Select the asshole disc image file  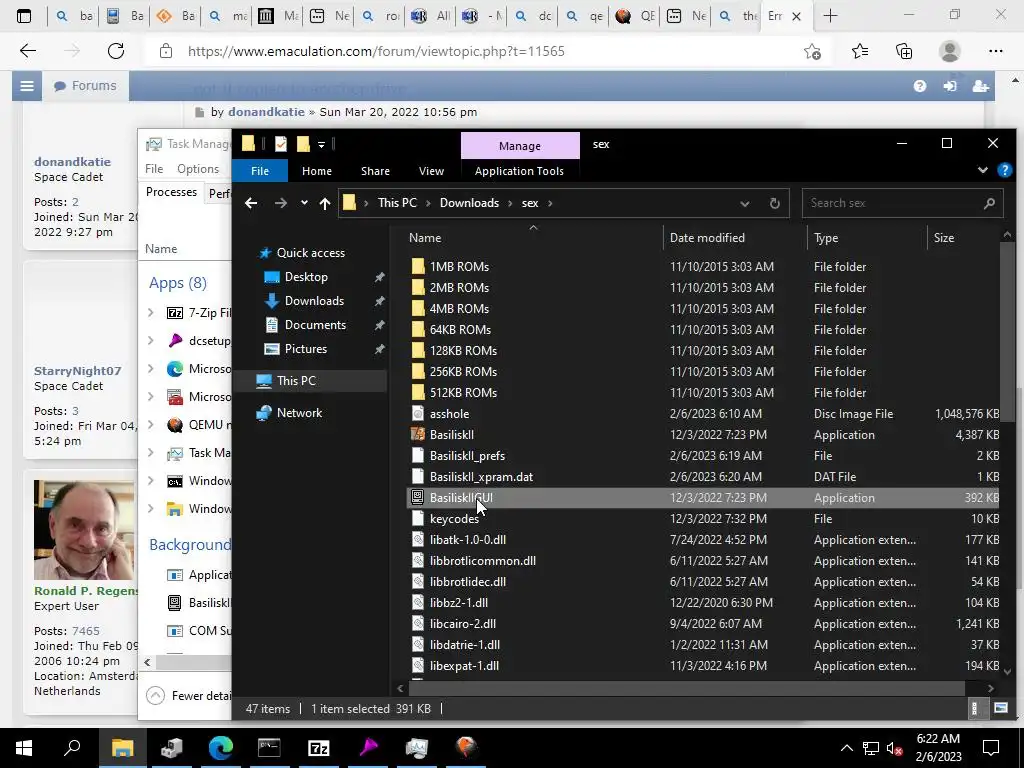tap(449, 413)
